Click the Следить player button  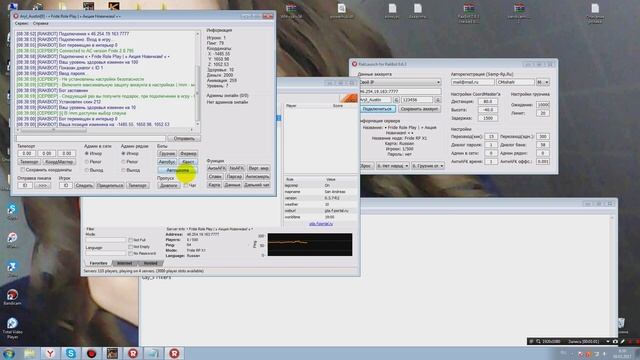click(x=84, y=185)
